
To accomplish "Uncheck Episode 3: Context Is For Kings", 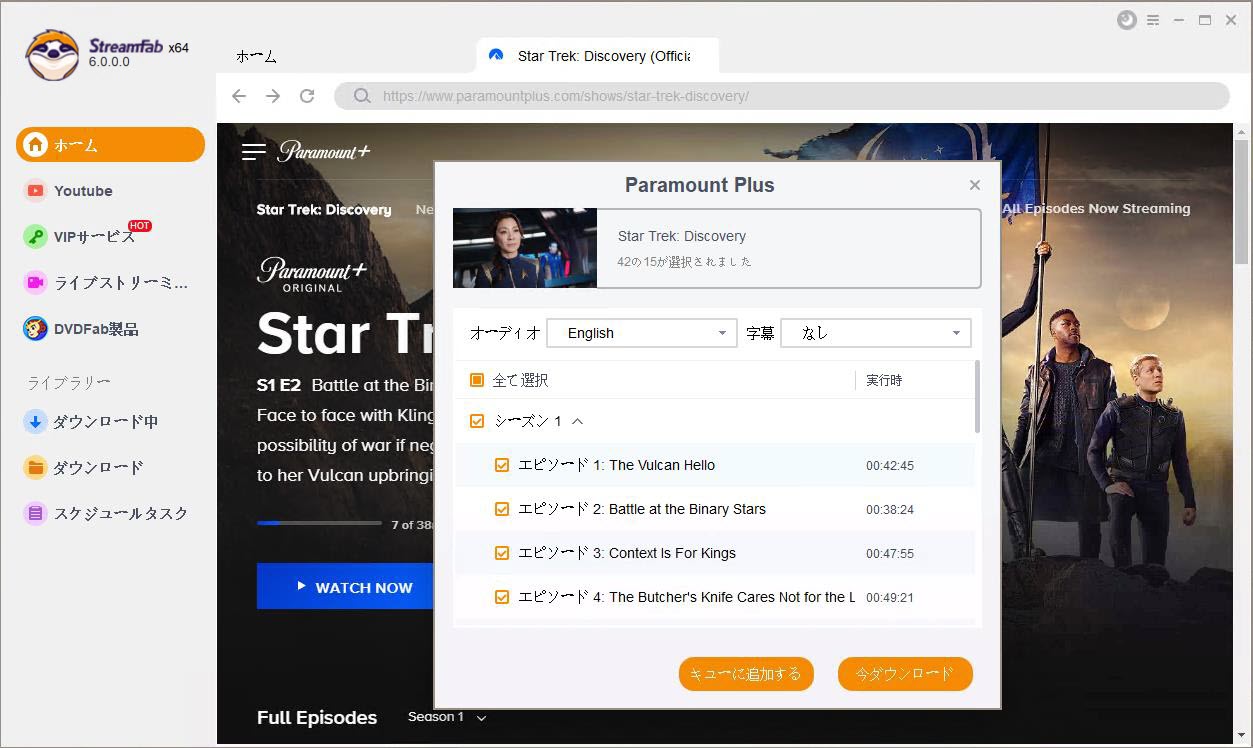I will (502, 553).
